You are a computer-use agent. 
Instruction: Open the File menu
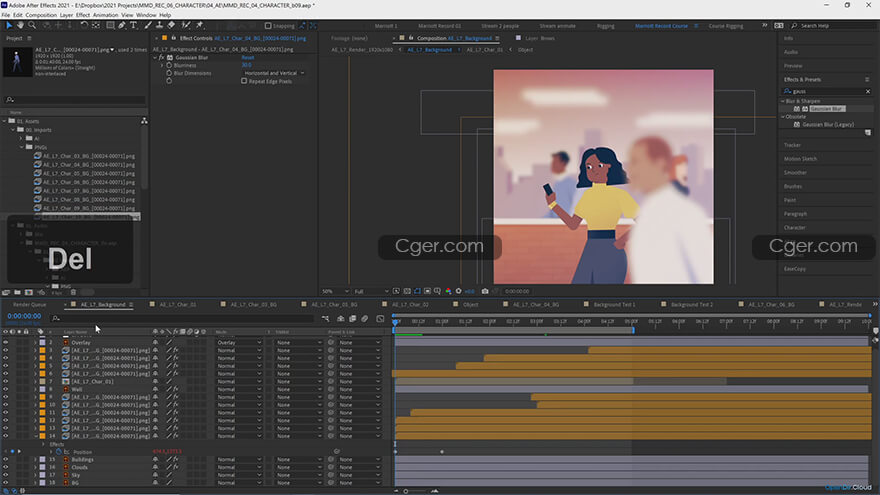6,15
